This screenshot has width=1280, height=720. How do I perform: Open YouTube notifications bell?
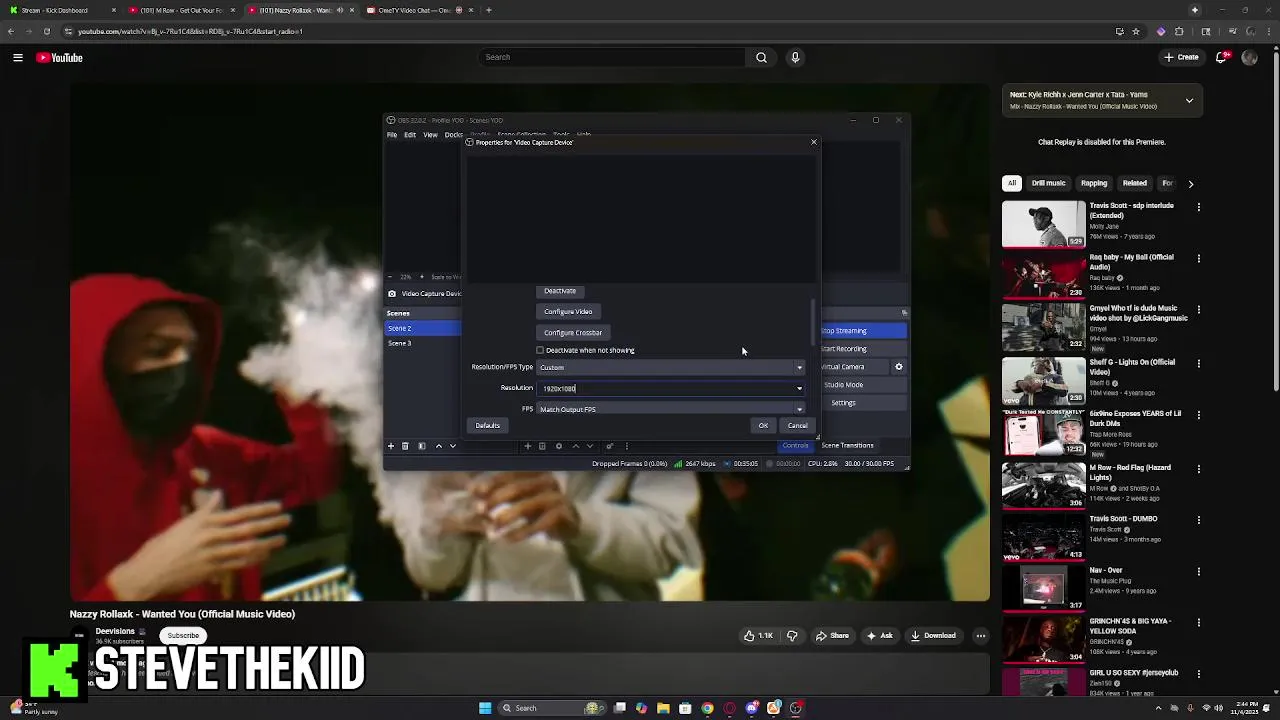click(x=1221, y=57)
